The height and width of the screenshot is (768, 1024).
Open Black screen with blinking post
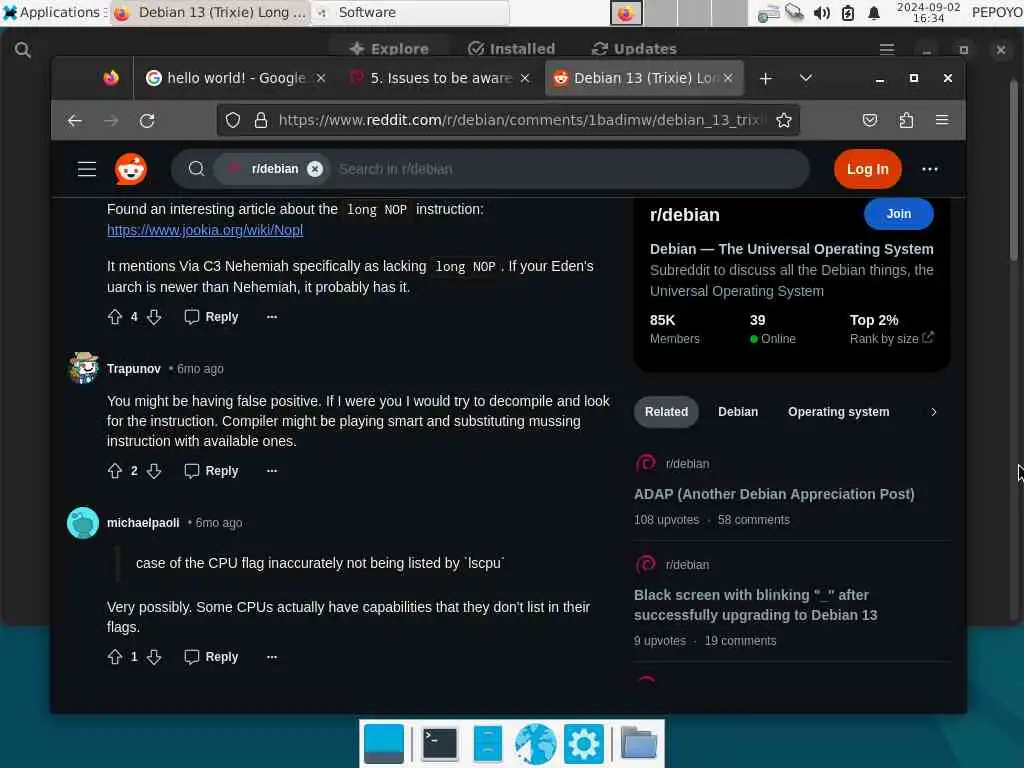point(756,605)
